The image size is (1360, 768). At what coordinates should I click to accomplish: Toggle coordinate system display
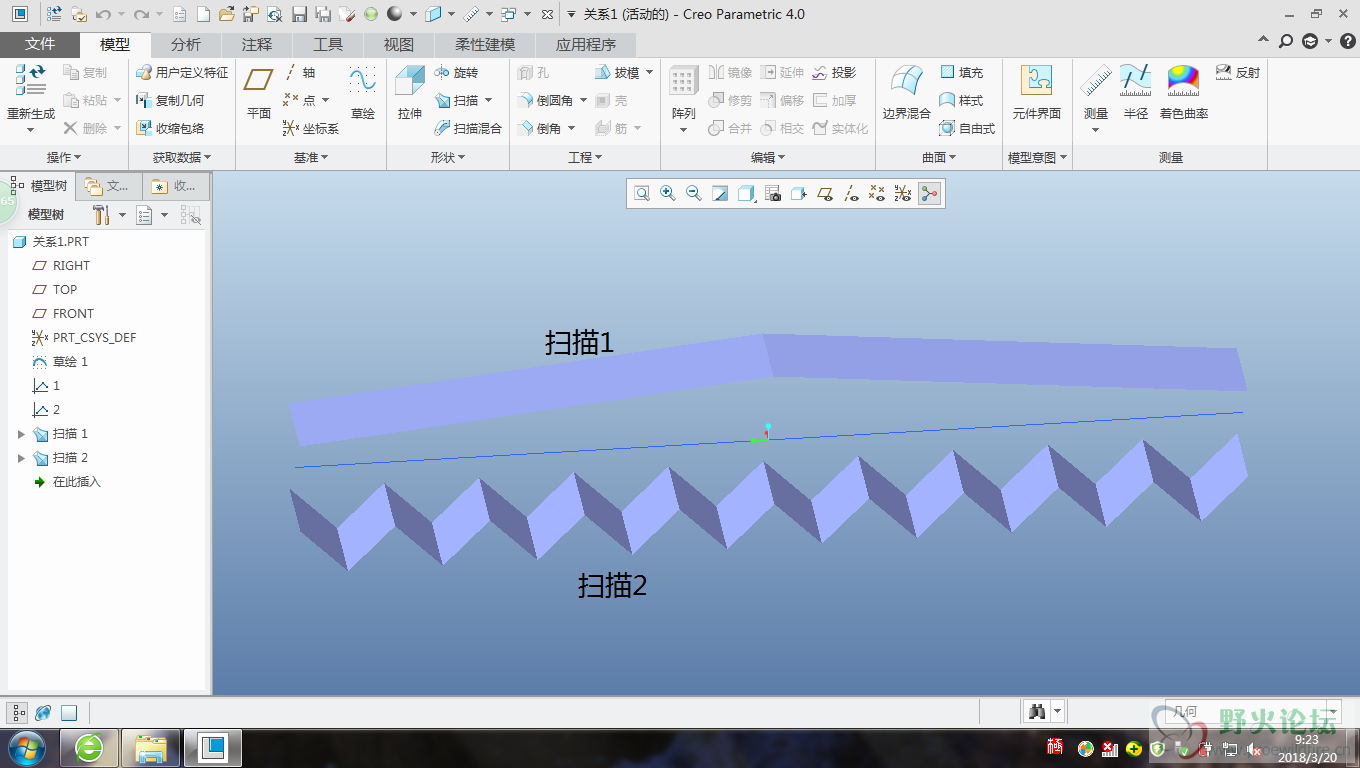[903, 194]
